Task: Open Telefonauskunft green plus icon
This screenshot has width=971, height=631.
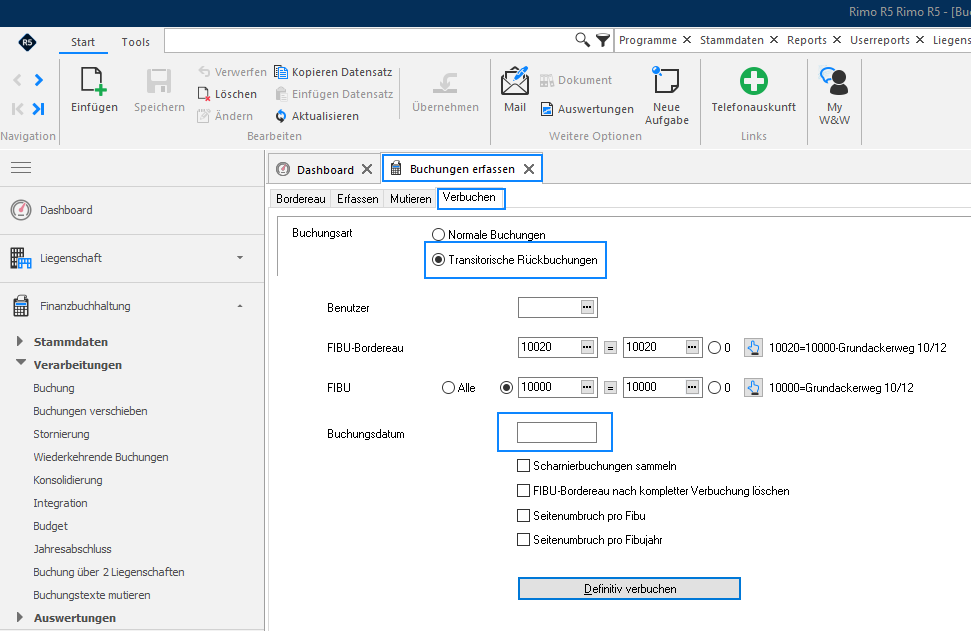Action: click(x=754, y=81)
